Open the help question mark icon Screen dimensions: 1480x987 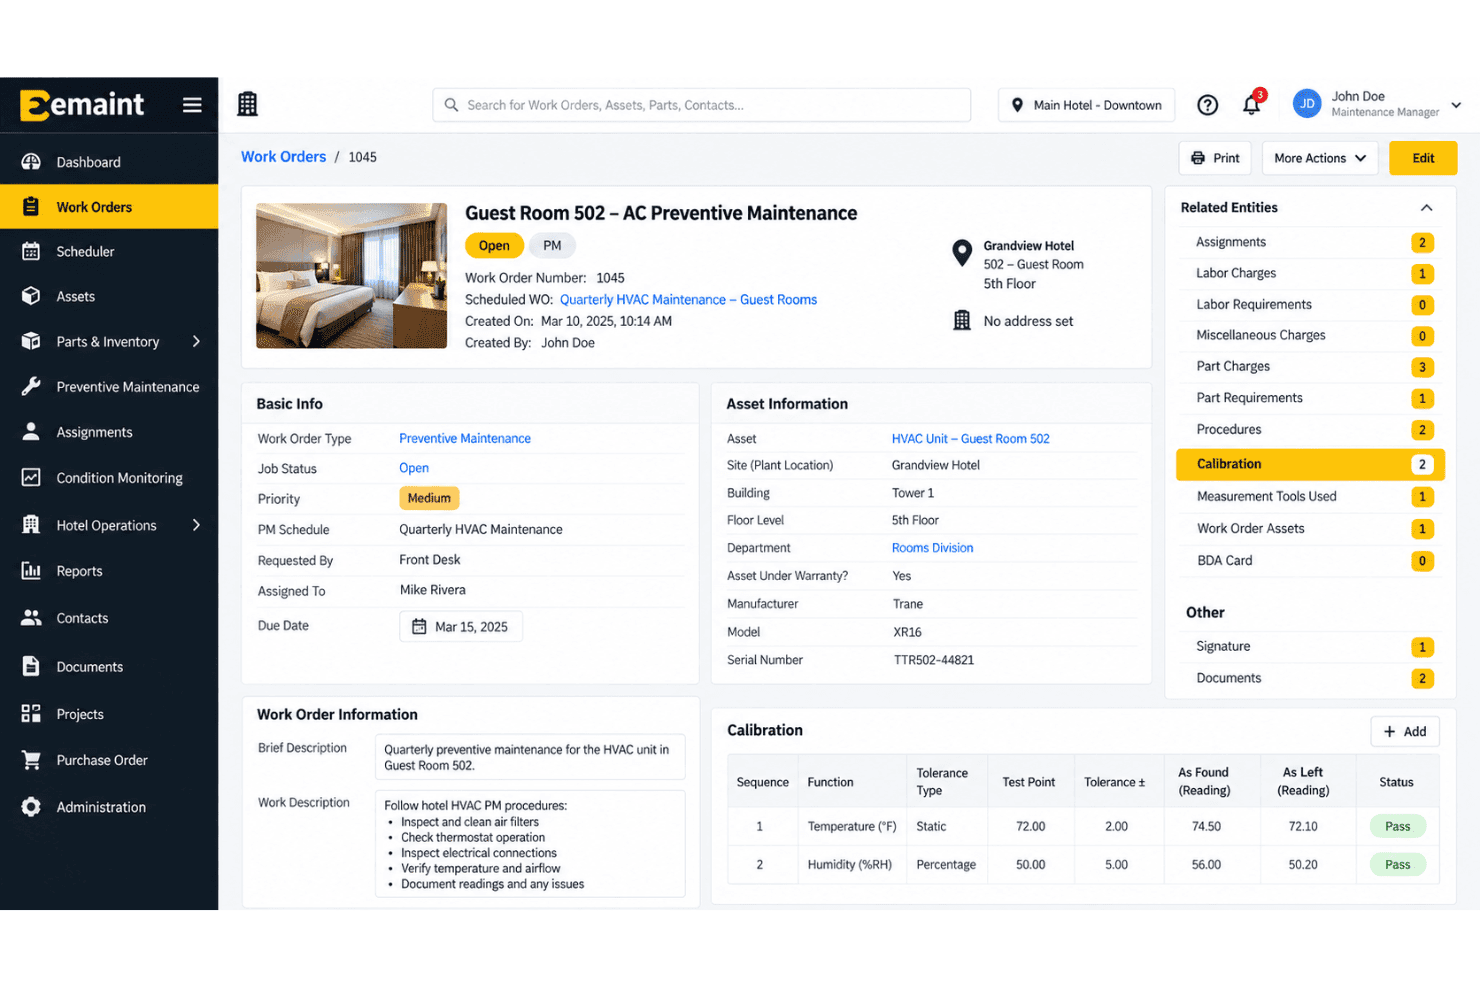[1208, 105]
